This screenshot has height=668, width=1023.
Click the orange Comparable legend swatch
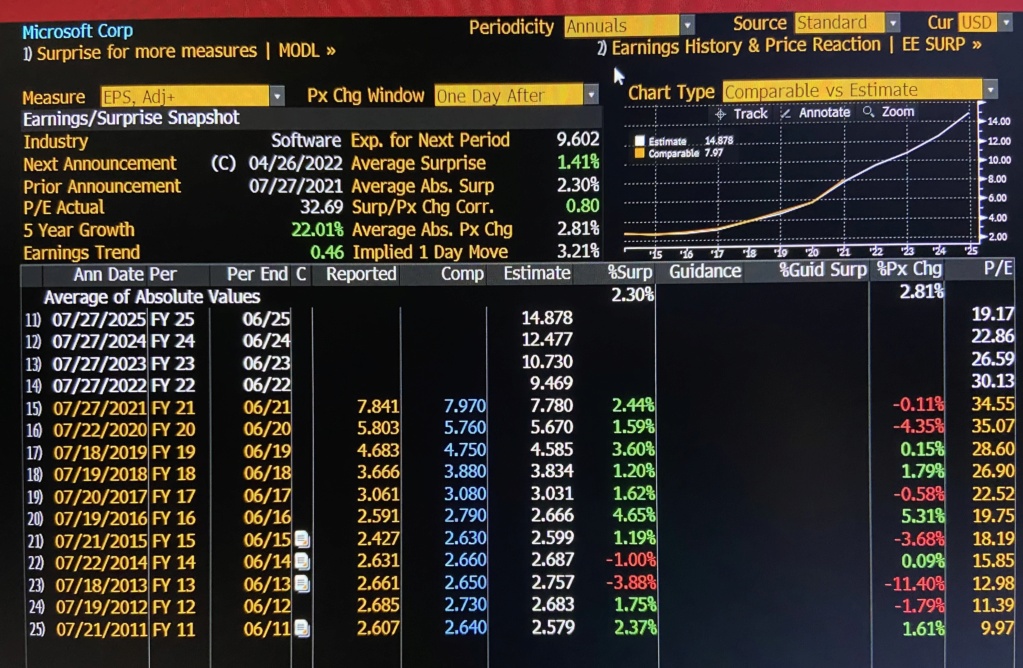639,153
